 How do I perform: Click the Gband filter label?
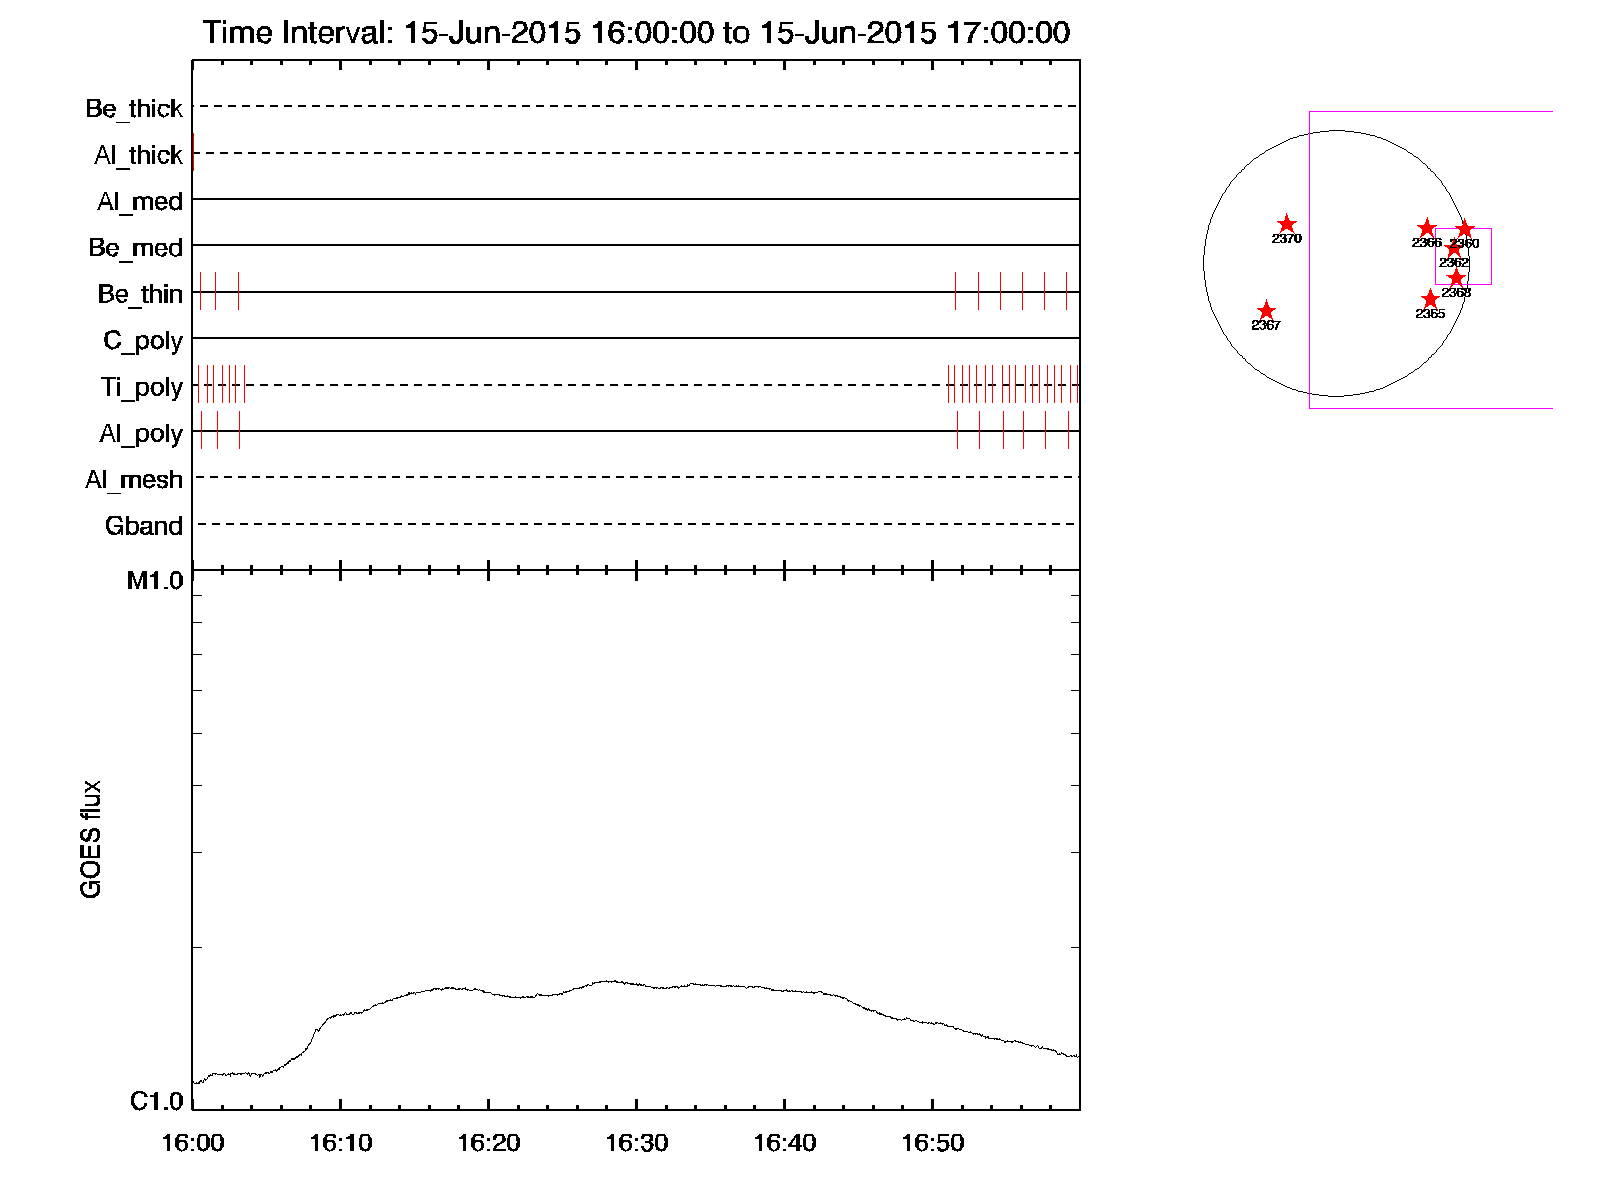(144, 526)
